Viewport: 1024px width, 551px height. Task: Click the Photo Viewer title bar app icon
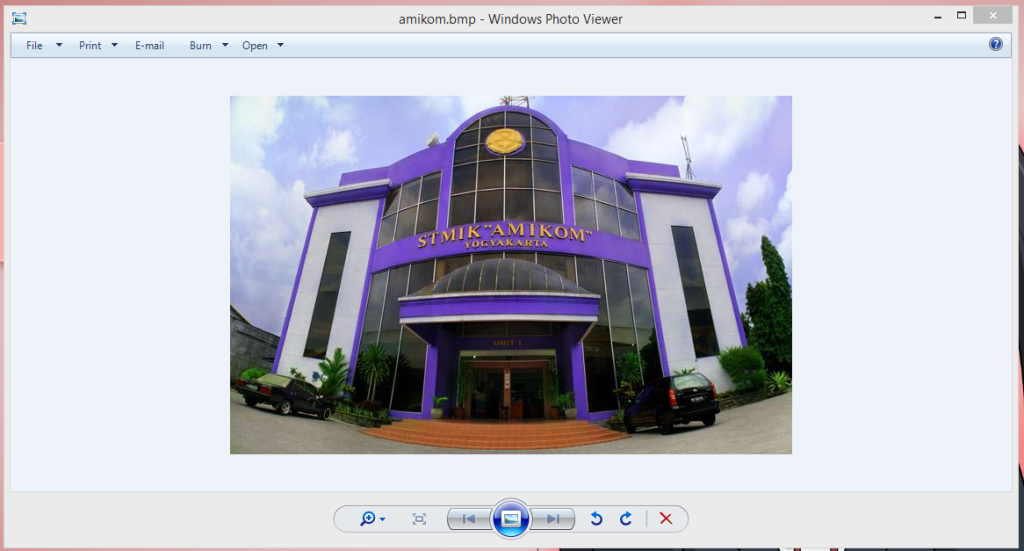tap(20, 18)
